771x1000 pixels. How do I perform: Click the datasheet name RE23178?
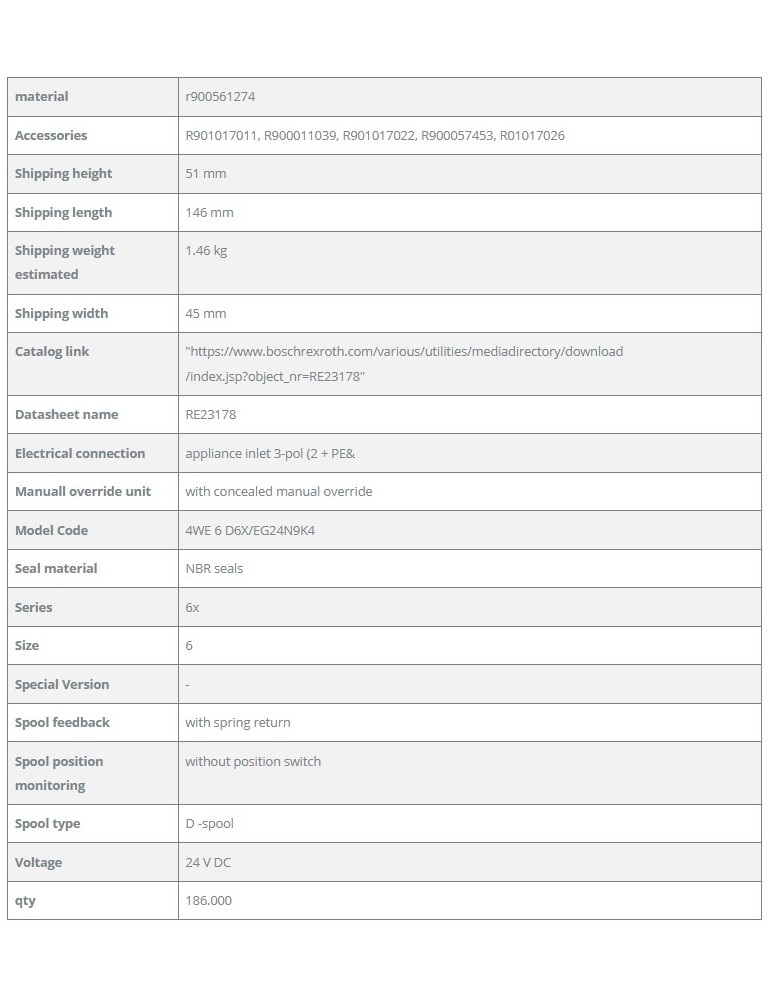click(x=210, y=415)
